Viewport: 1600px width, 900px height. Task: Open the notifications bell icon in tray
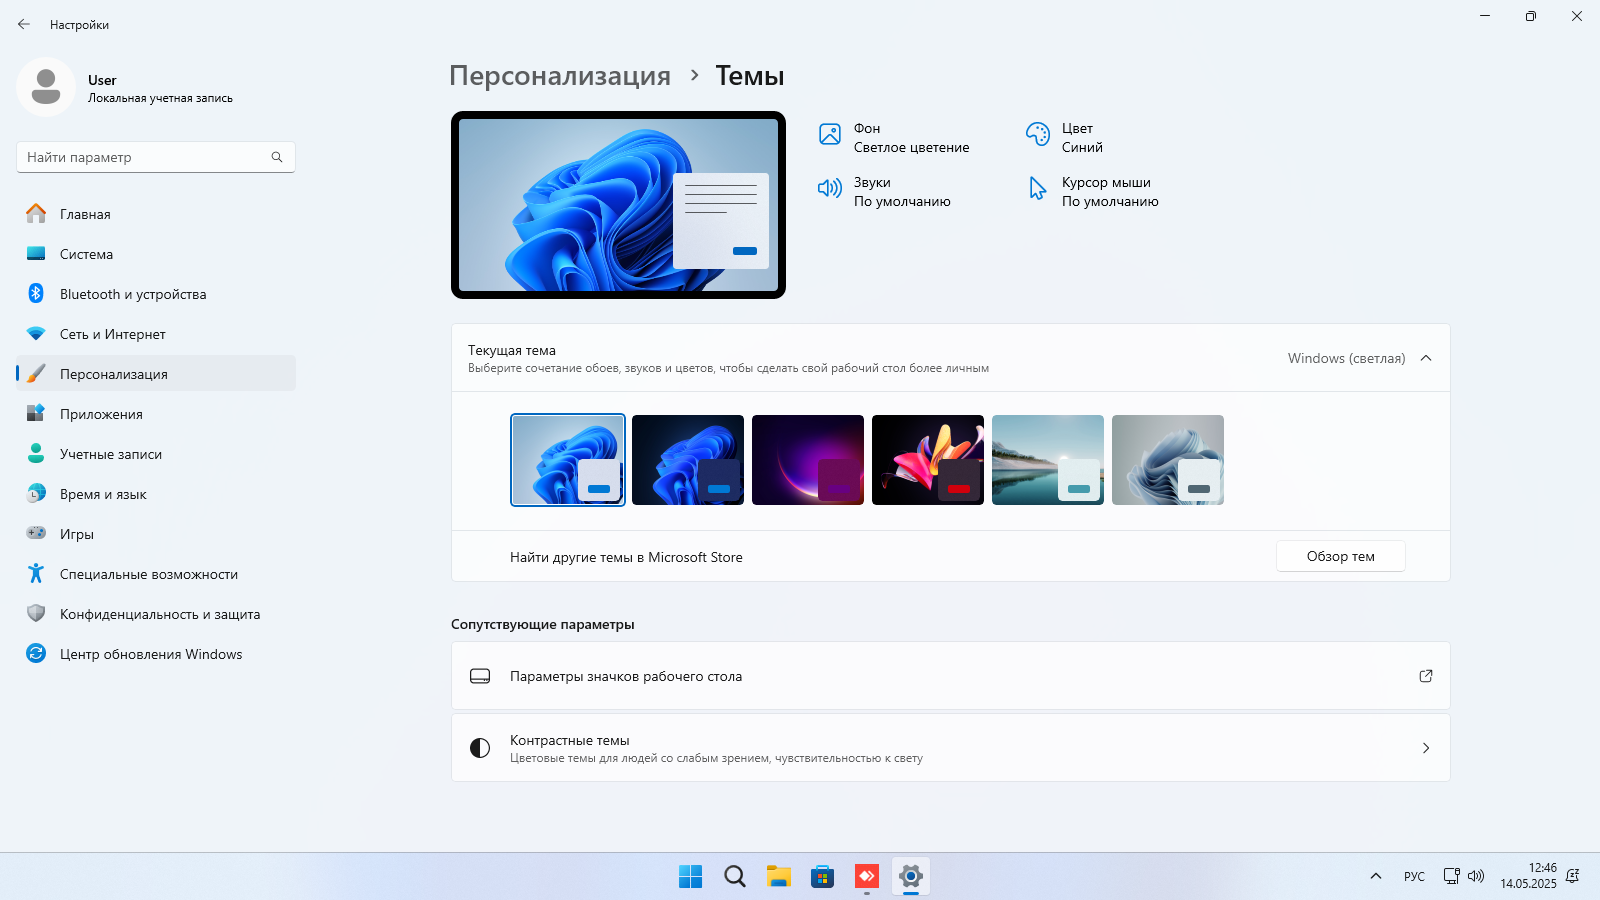coord(1573,876)
